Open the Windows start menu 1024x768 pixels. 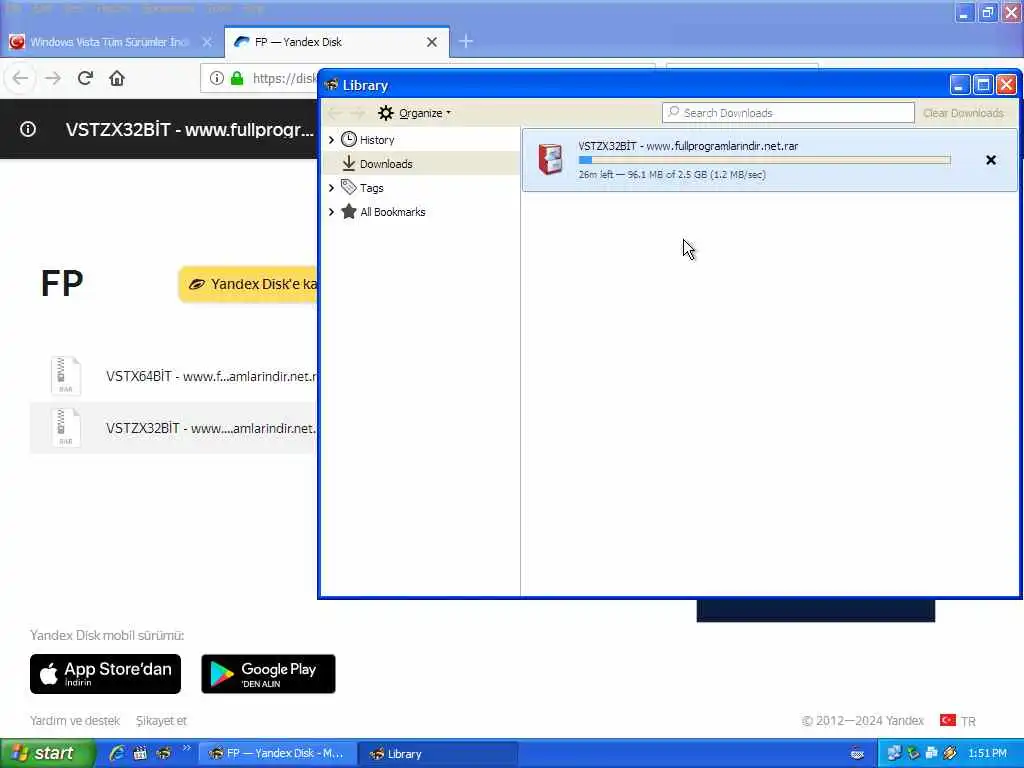[48, 753]
